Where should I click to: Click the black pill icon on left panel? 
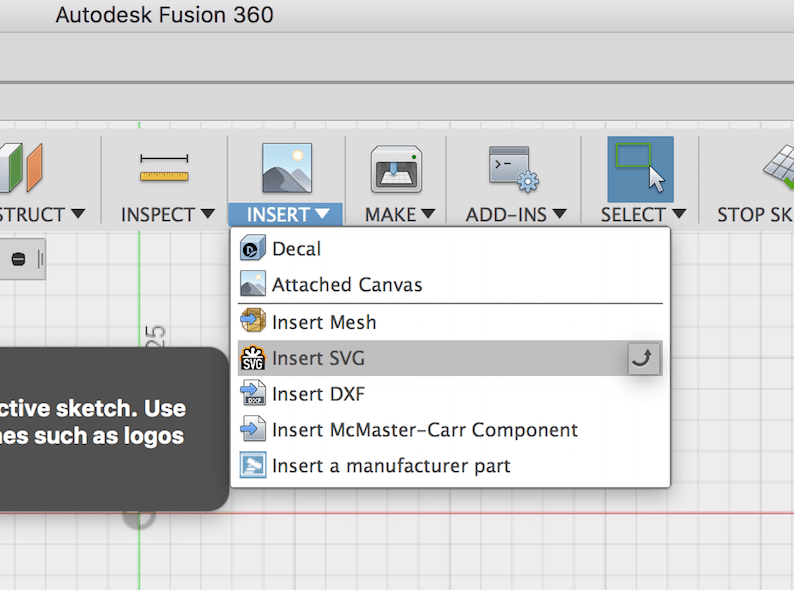(18, 259)
